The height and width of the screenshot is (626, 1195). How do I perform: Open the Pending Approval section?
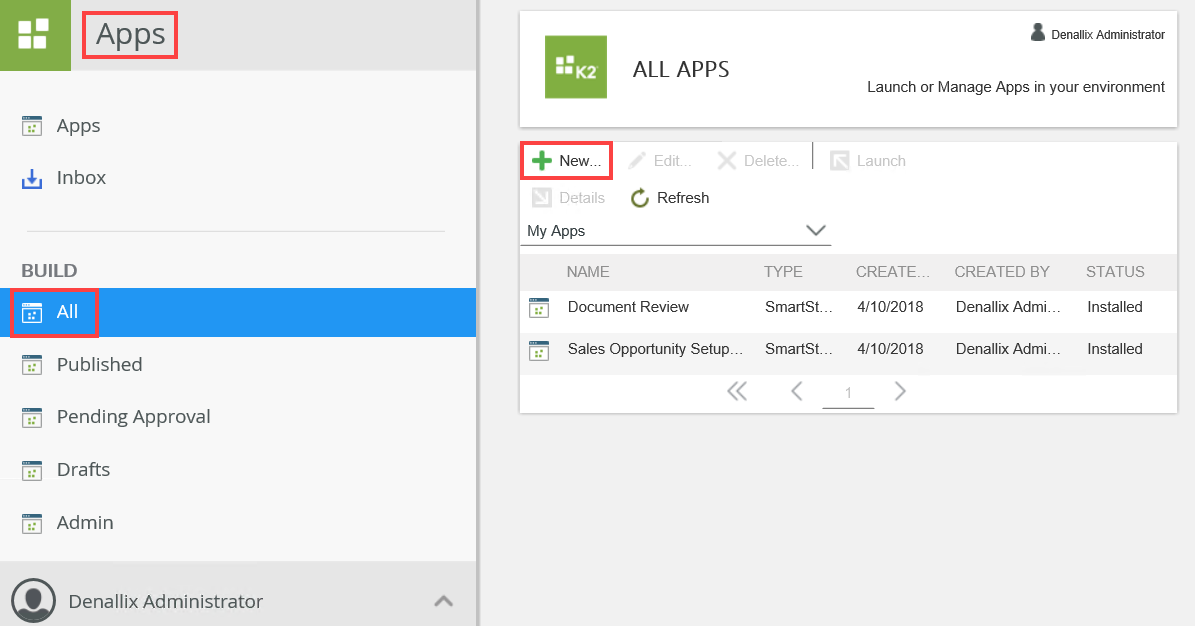(x=133, y=417)
